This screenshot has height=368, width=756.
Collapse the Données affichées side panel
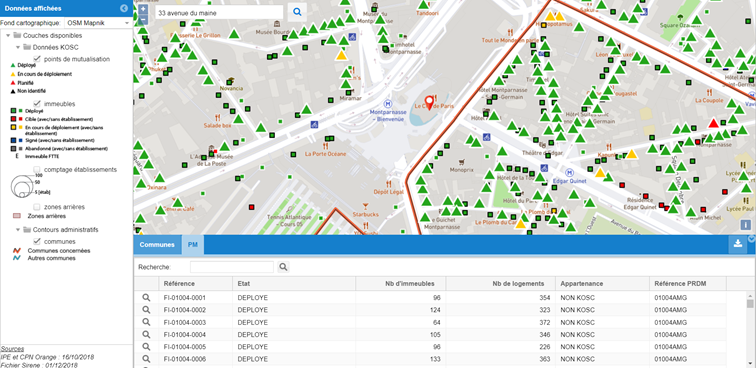pyautogui.click(x=124, y=8)
